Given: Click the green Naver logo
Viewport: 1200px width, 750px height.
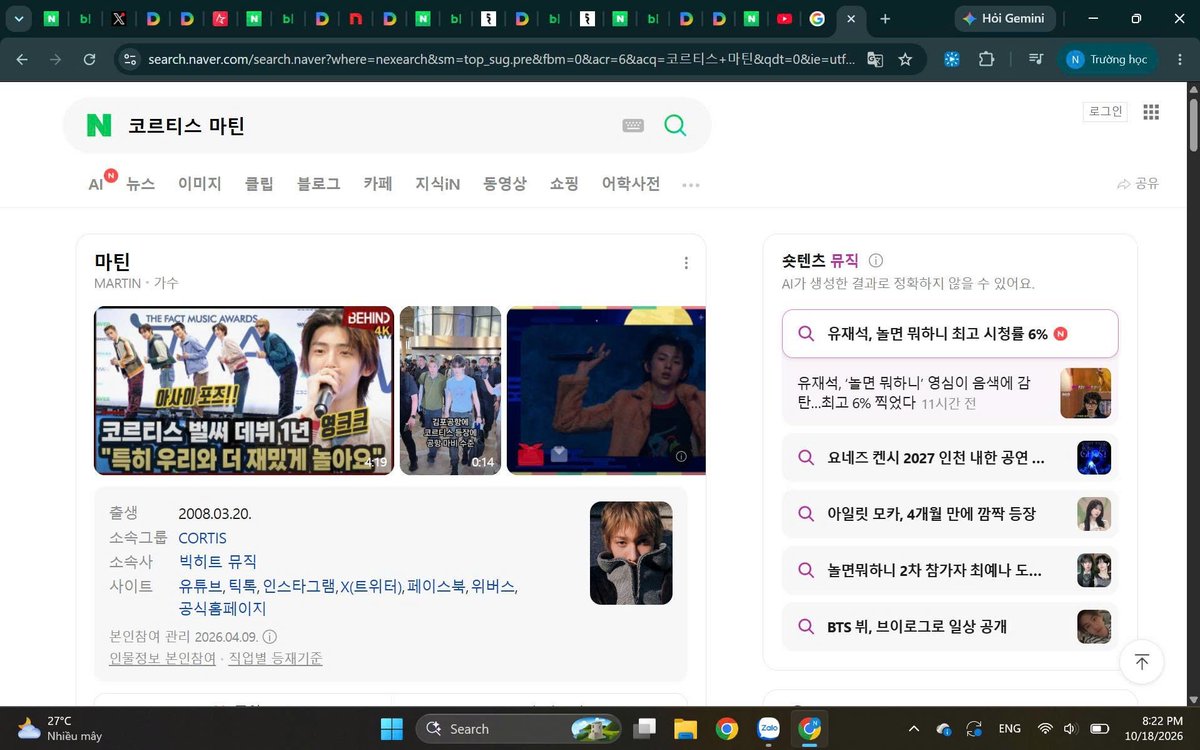Looking at the screenshot, I should click(99, 125).
